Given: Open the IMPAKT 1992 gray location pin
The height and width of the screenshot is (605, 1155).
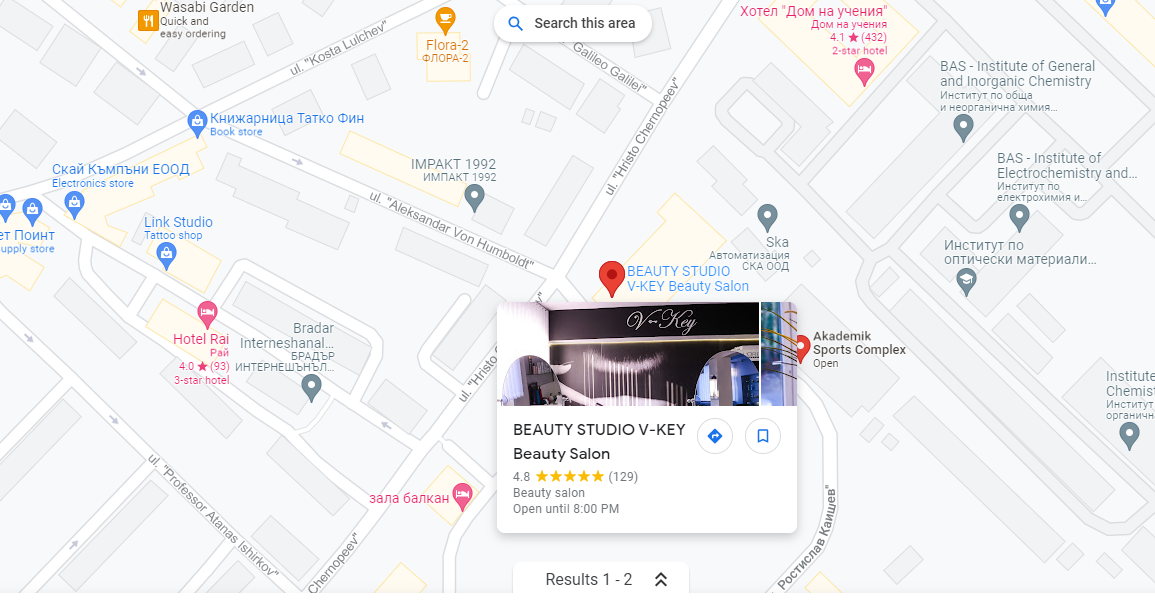Looking at the screenshot, I should click(474, 197).
